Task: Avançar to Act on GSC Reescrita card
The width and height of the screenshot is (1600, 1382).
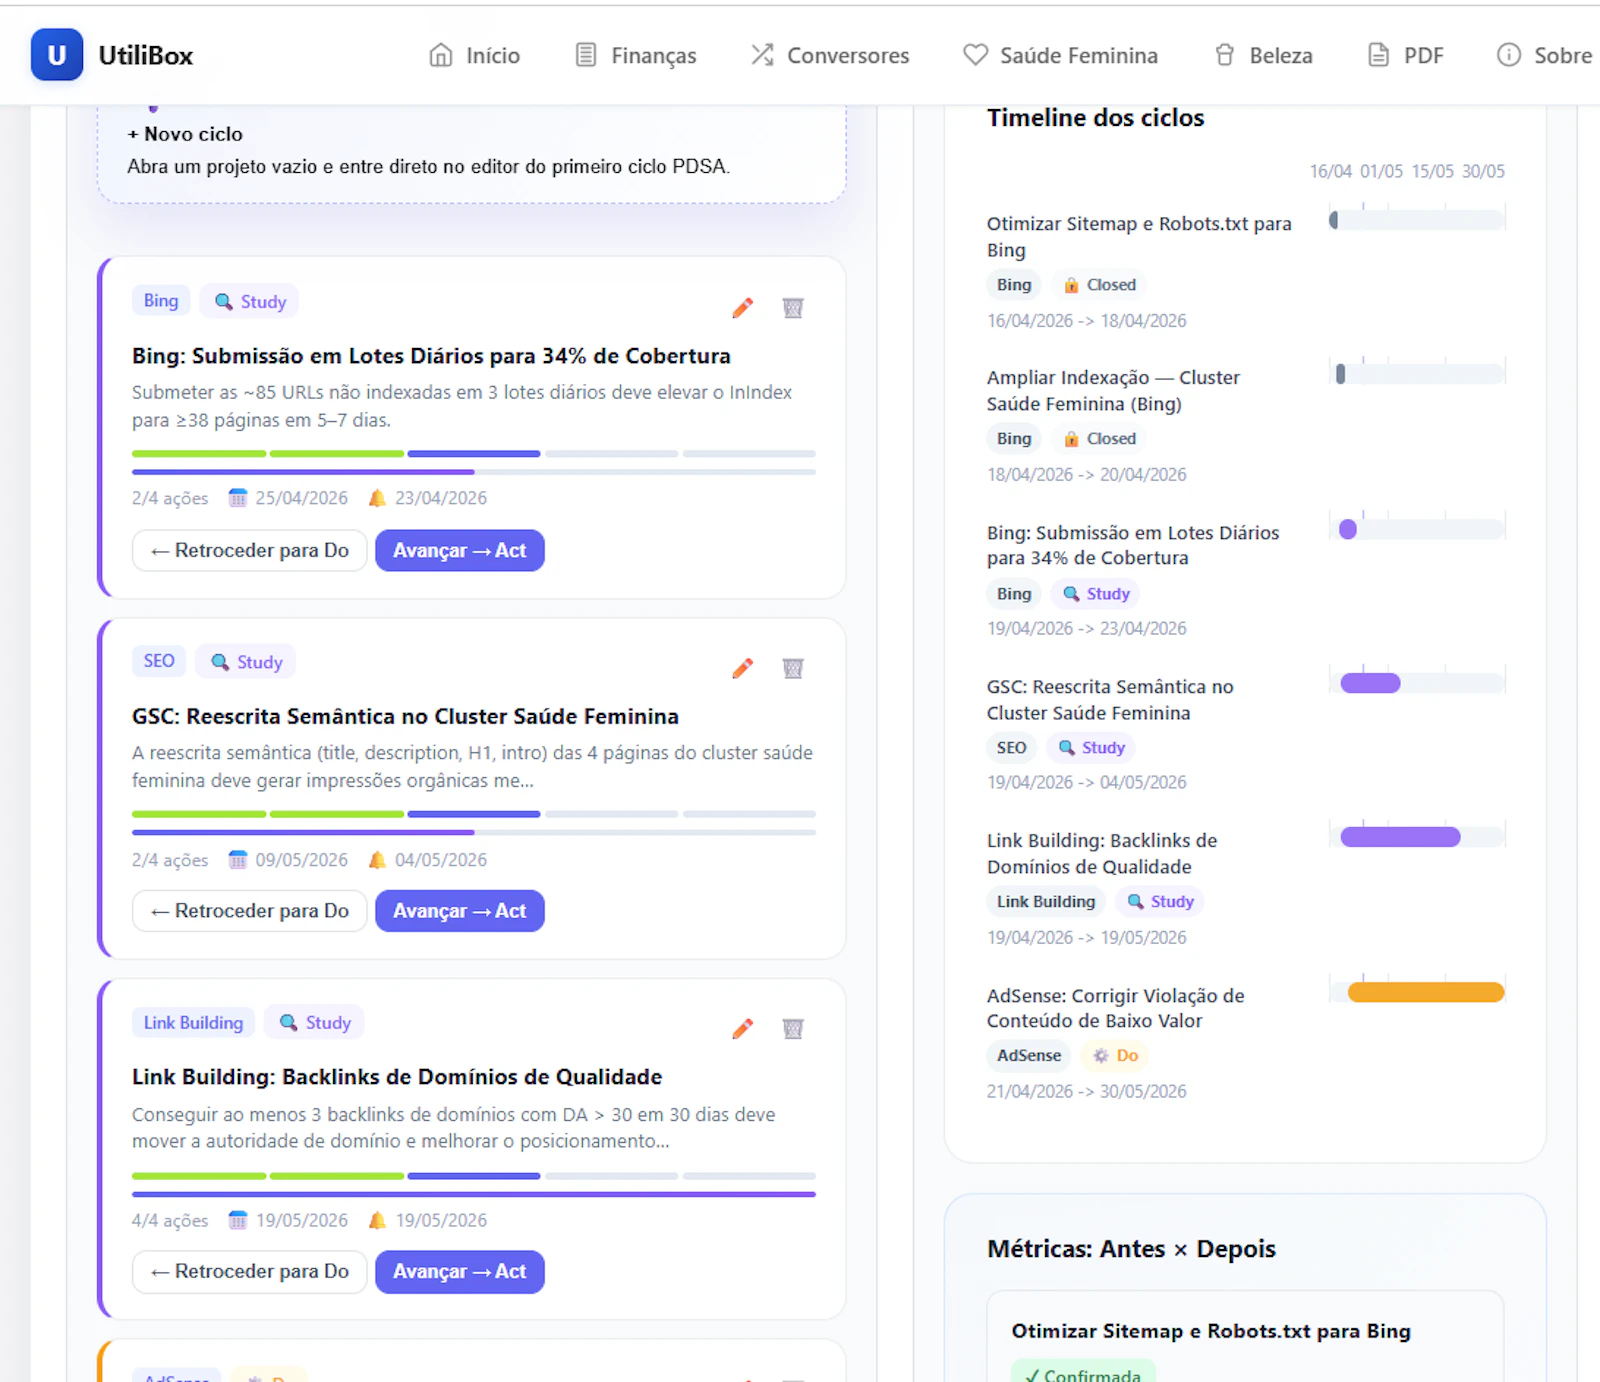Action: (460, 911)
